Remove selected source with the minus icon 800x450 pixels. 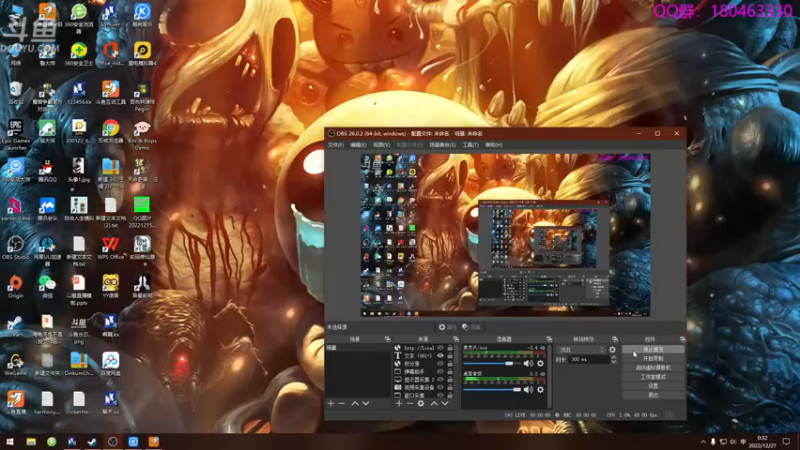click(409, 404)
